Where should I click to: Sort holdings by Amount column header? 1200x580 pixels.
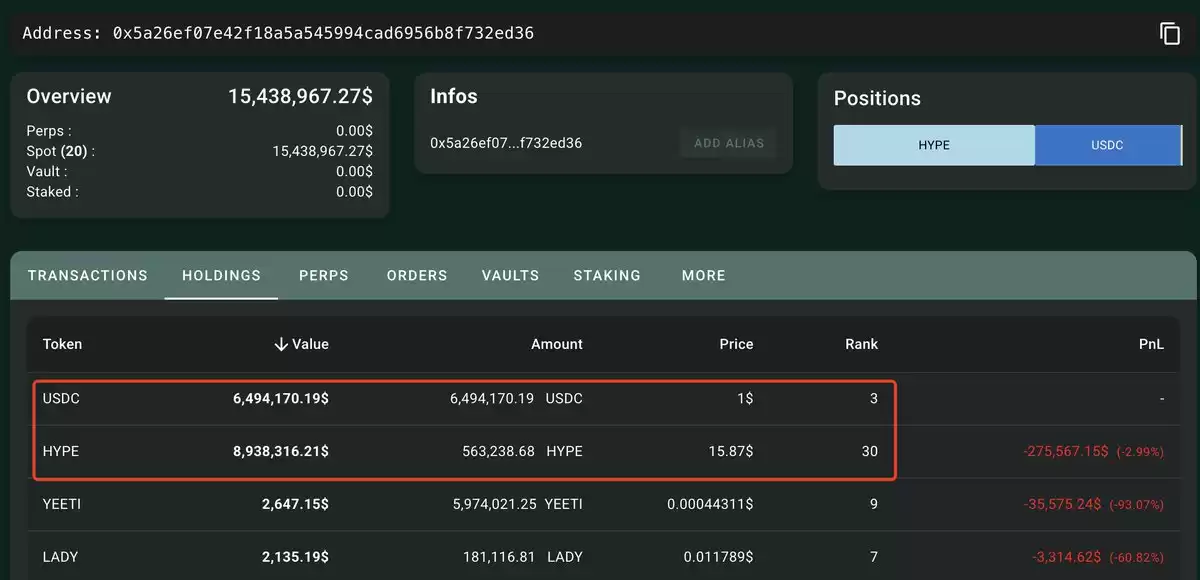(x=557, y=344)
